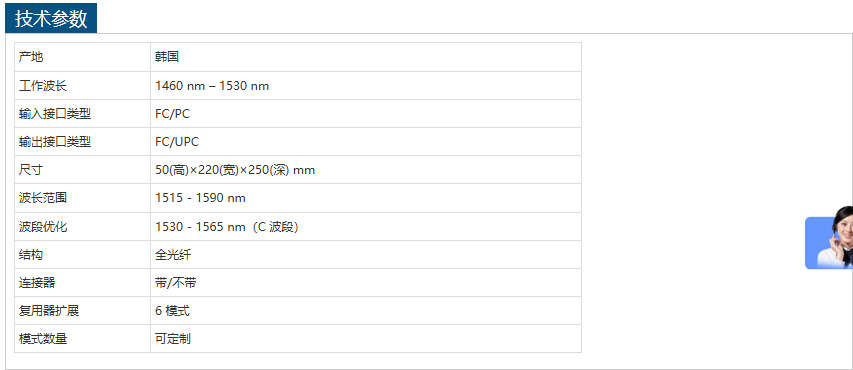
Task: Click the 全光纤 structure value
Action: tap(173, 255)
